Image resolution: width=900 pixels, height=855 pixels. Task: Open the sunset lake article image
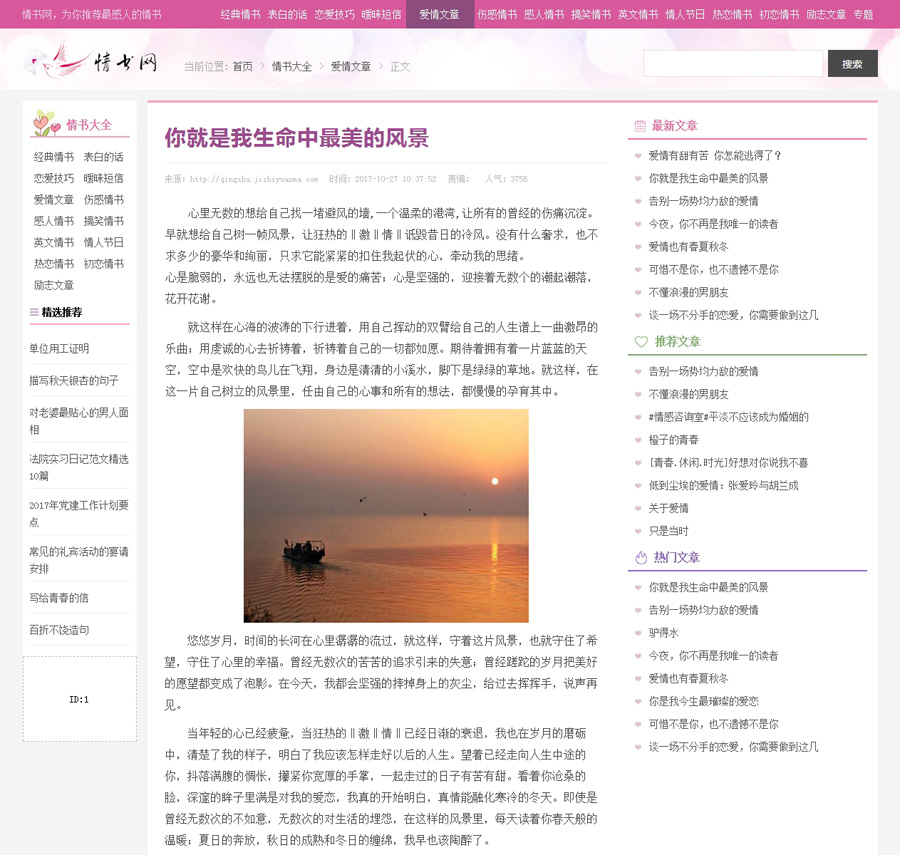click(386, 515)
